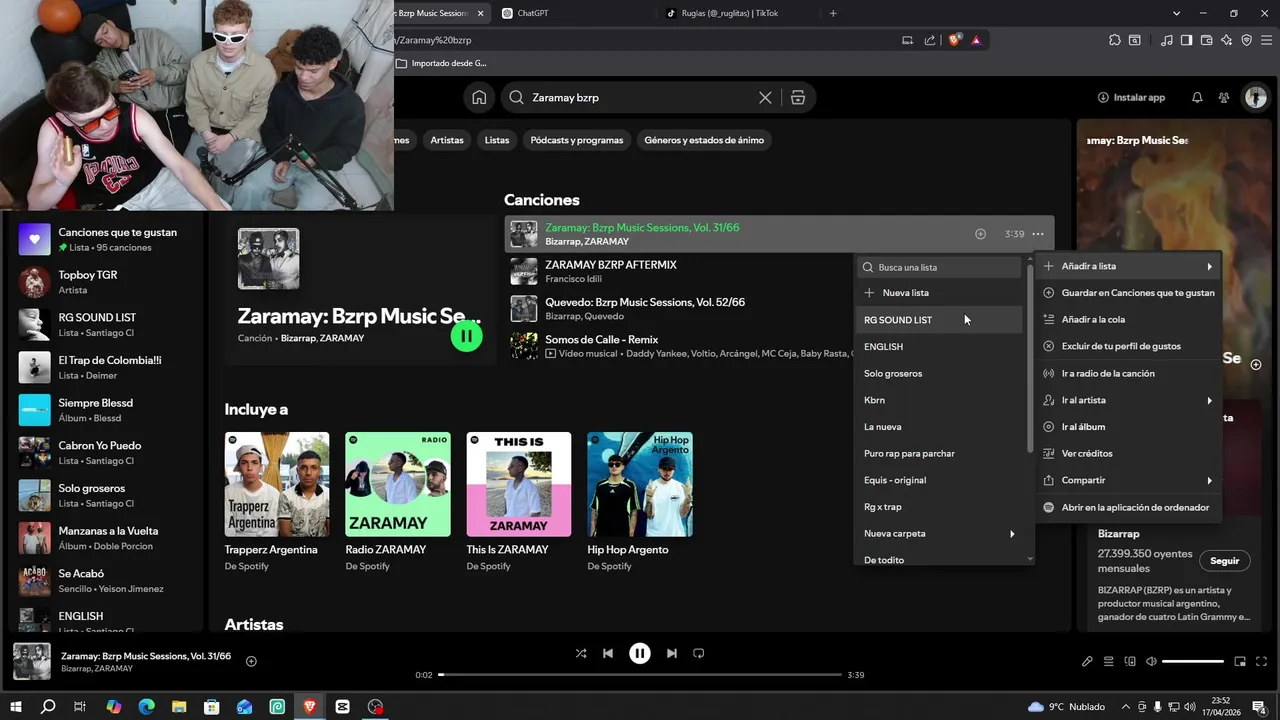Expand Nueva carpeta submenu
Viewport: 1280px width, 720px height.
pos(939,533)
